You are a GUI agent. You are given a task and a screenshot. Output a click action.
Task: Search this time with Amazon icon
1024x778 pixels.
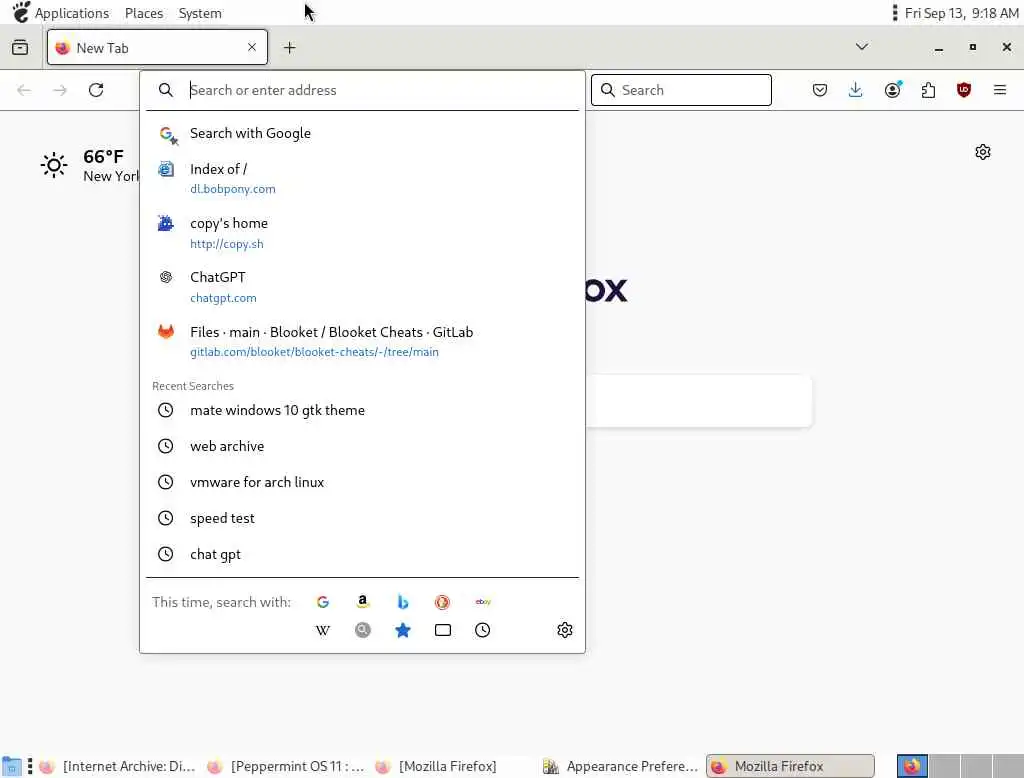click(x=362, y=602)
